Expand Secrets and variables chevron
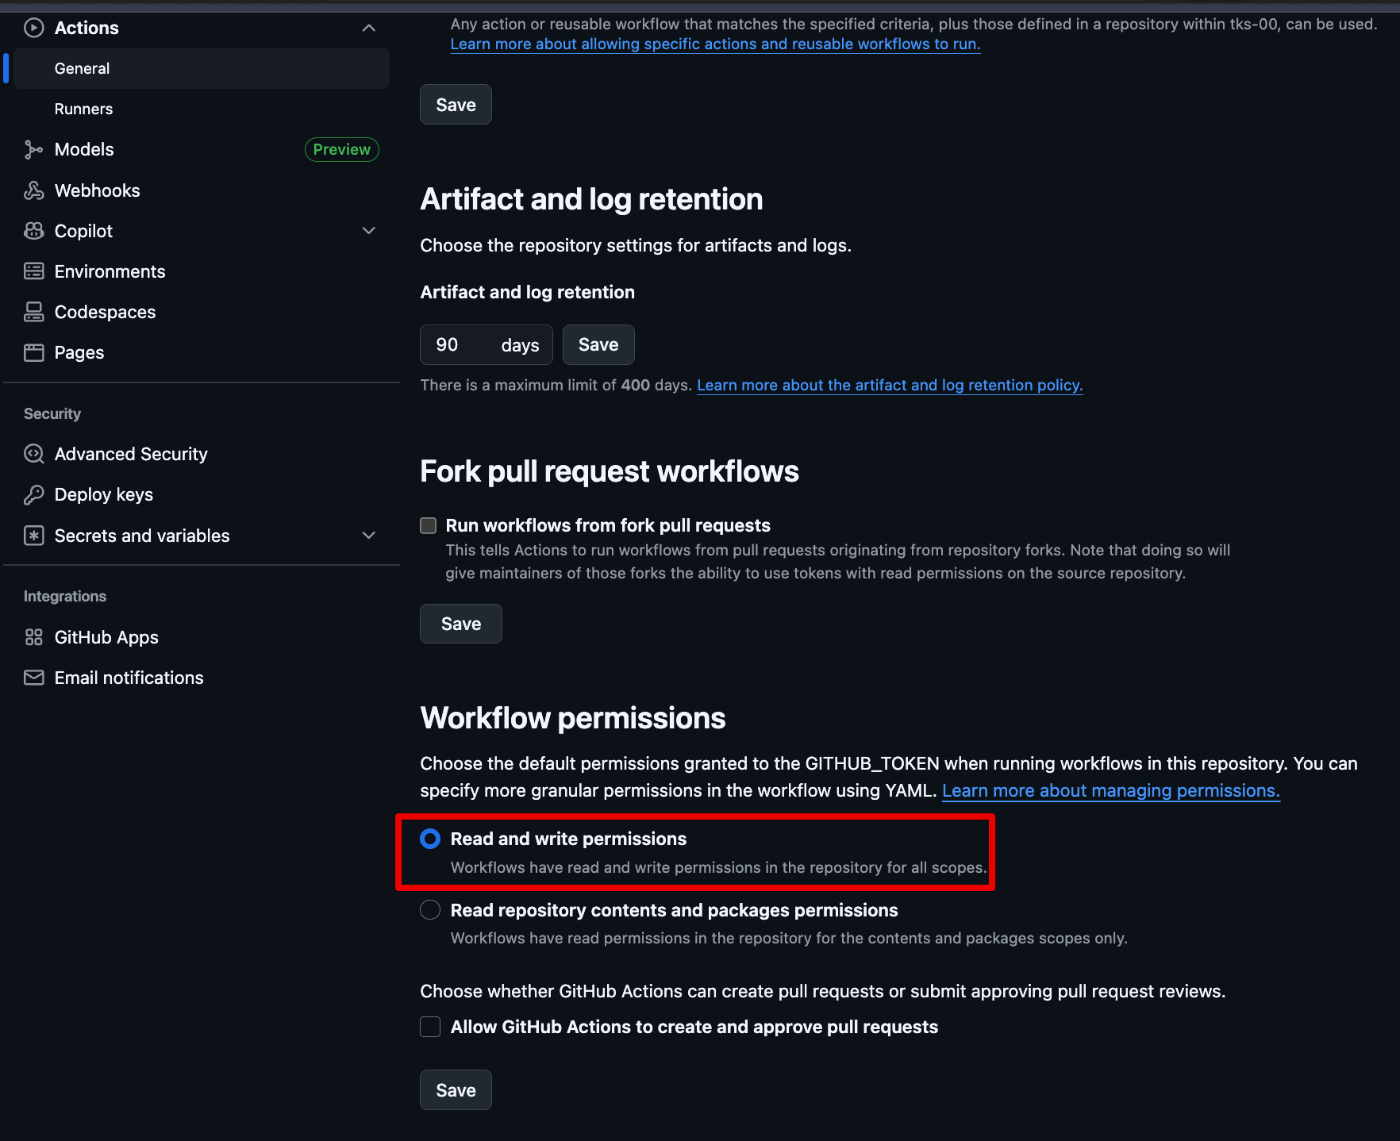The height and width of the screenshot is (1141, 1400). 369,536
